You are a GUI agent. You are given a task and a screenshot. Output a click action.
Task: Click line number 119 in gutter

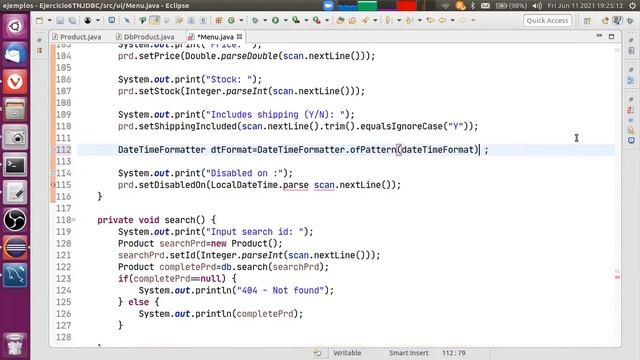pos(63,232)
